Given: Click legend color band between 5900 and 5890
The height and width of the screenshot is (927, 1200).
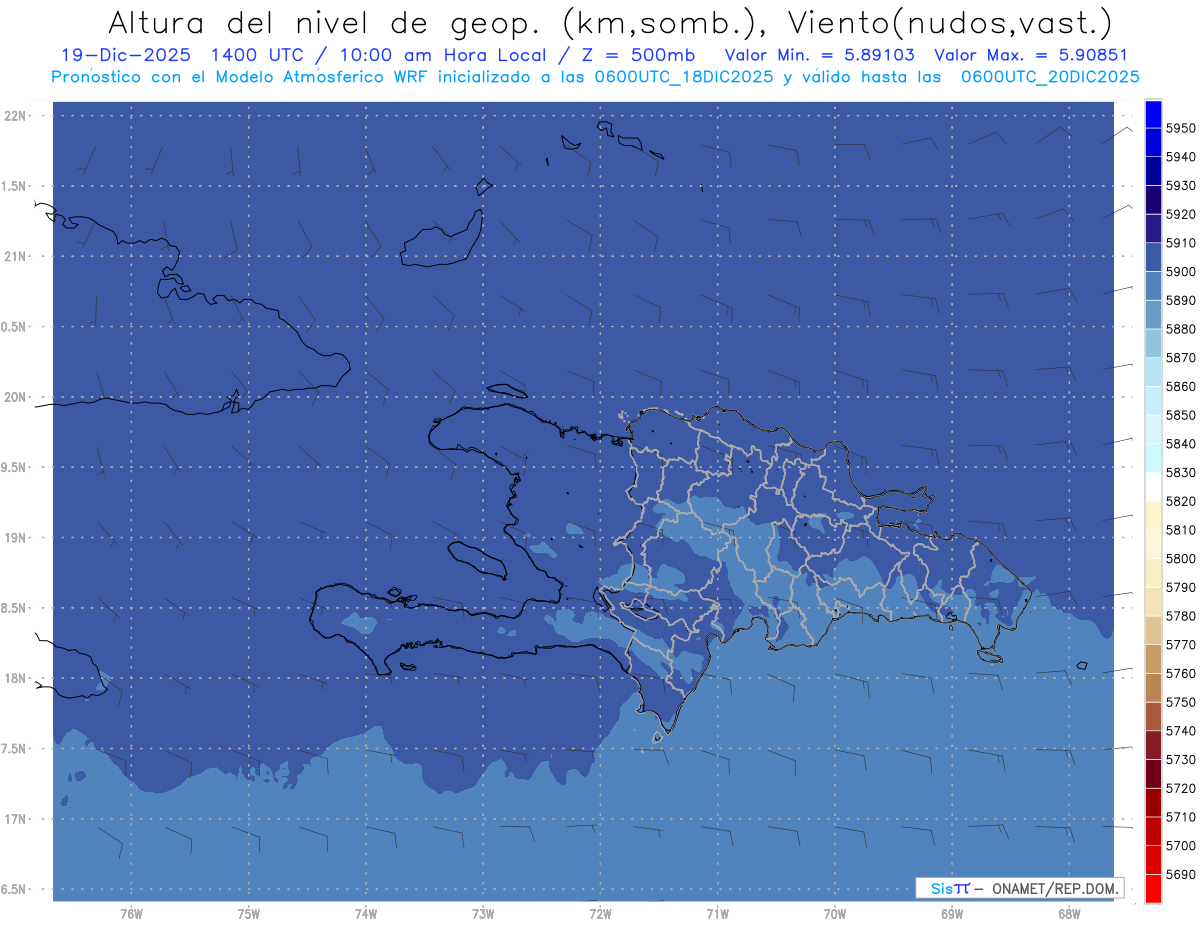Looking at the screenshot, I should coord(1152,286).
